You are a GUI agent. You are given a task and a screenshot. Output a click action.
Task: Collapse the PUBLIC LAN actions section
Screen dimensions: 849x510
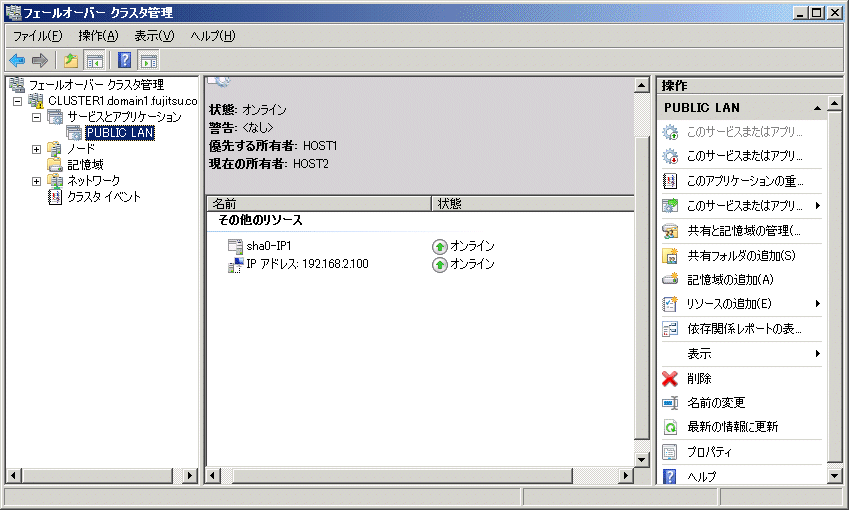tap(817, 108)
